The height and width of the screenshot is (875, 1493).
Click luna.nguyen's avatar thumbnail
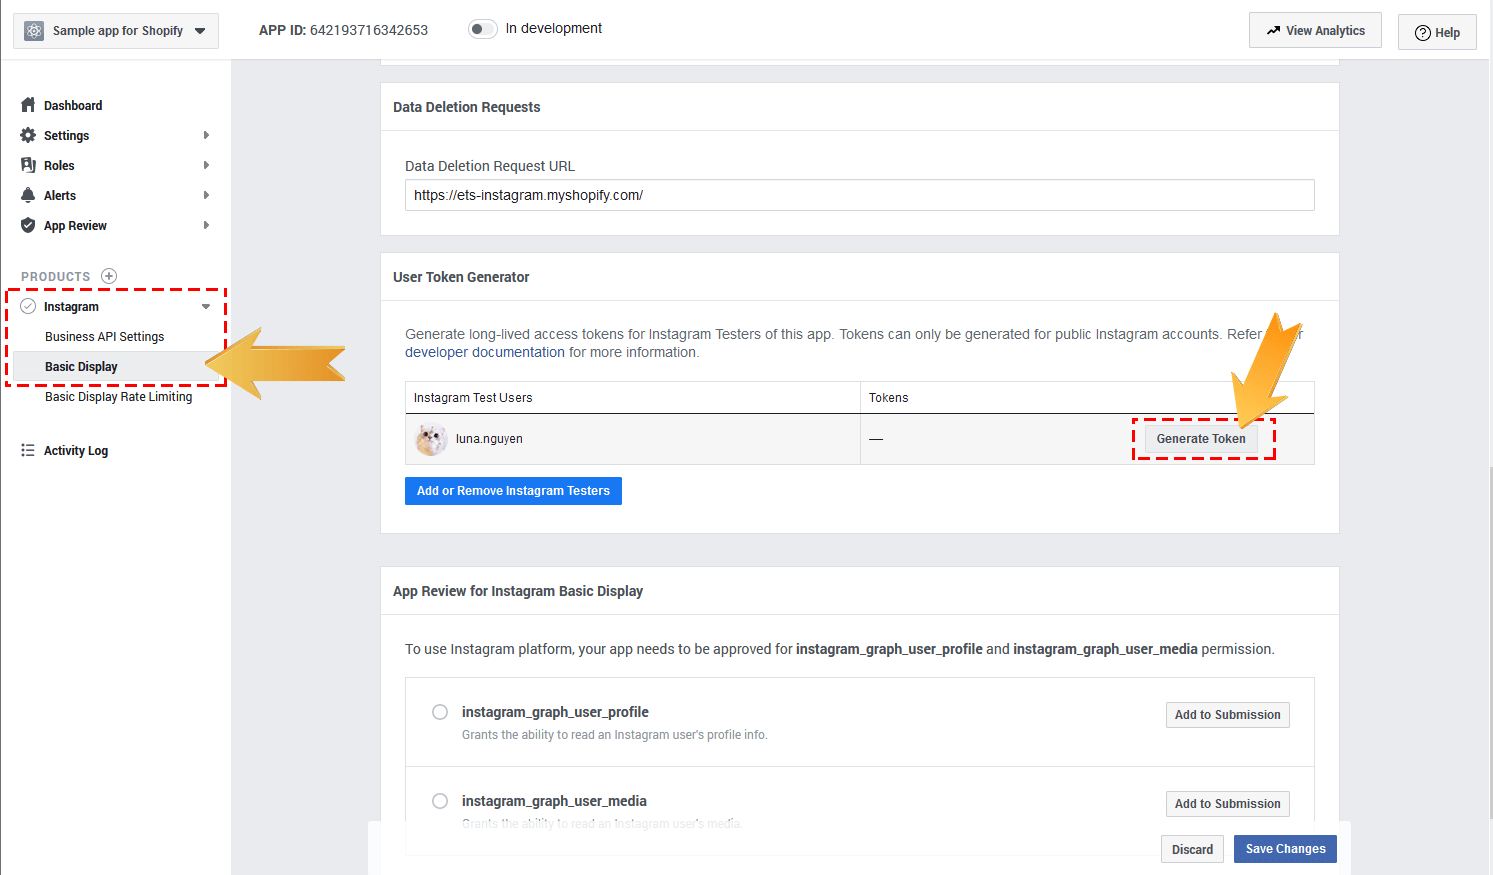pyautogui.click(x=431, y=439)
